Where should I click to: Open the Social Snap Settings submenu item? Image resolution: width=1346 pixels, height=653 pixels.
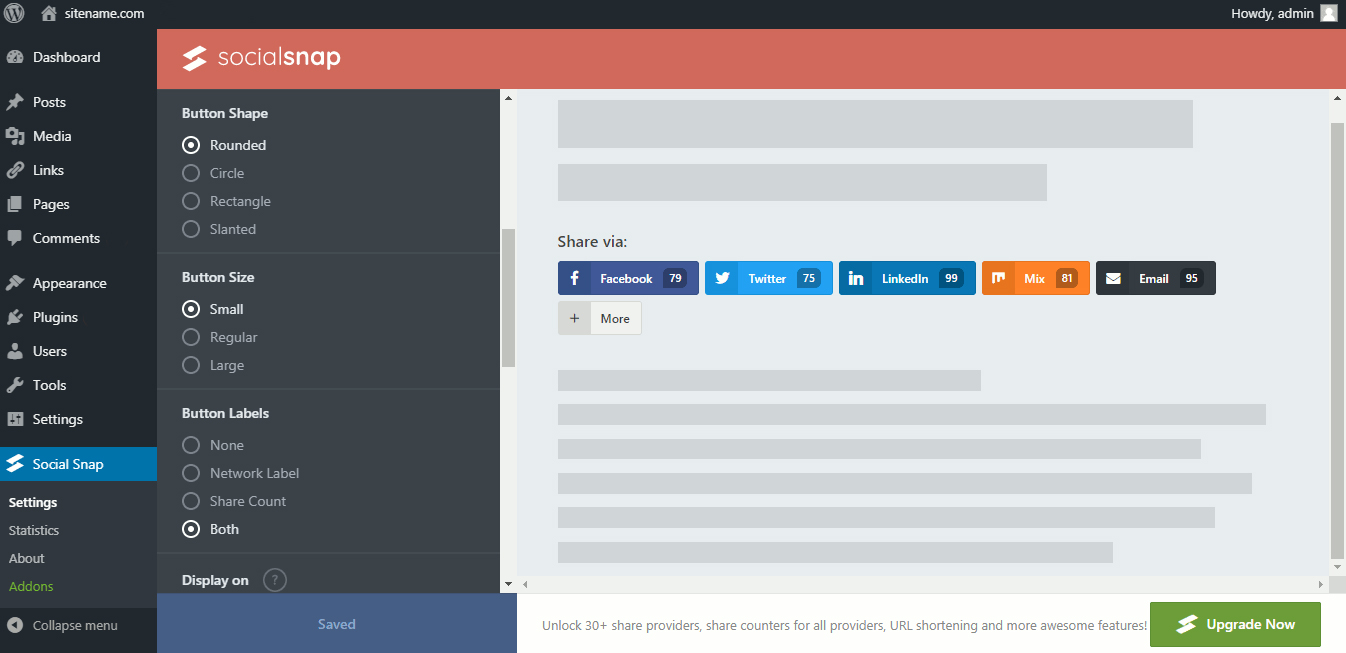point(33,502)
